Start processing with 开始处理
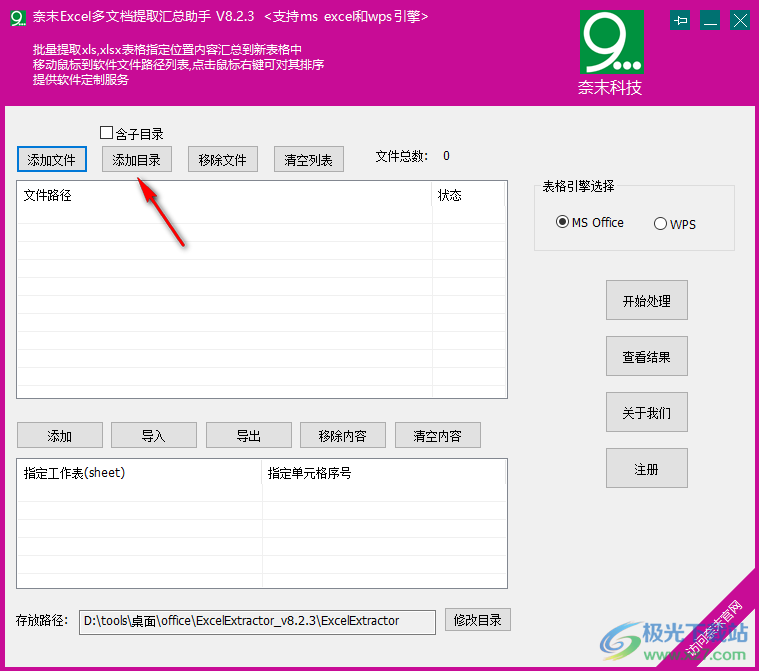 pos(647,300)
